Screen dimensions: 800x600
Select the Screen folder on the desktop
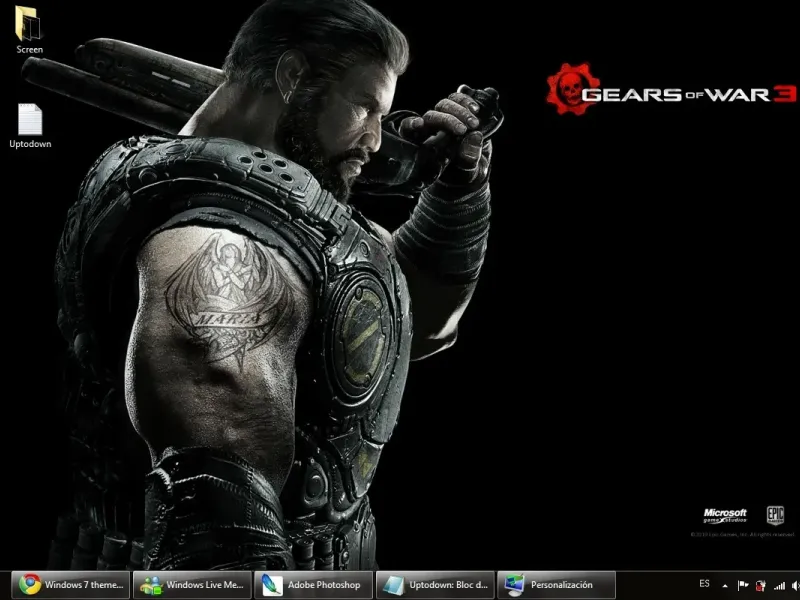pyautogui.click(x=29, y=22)
